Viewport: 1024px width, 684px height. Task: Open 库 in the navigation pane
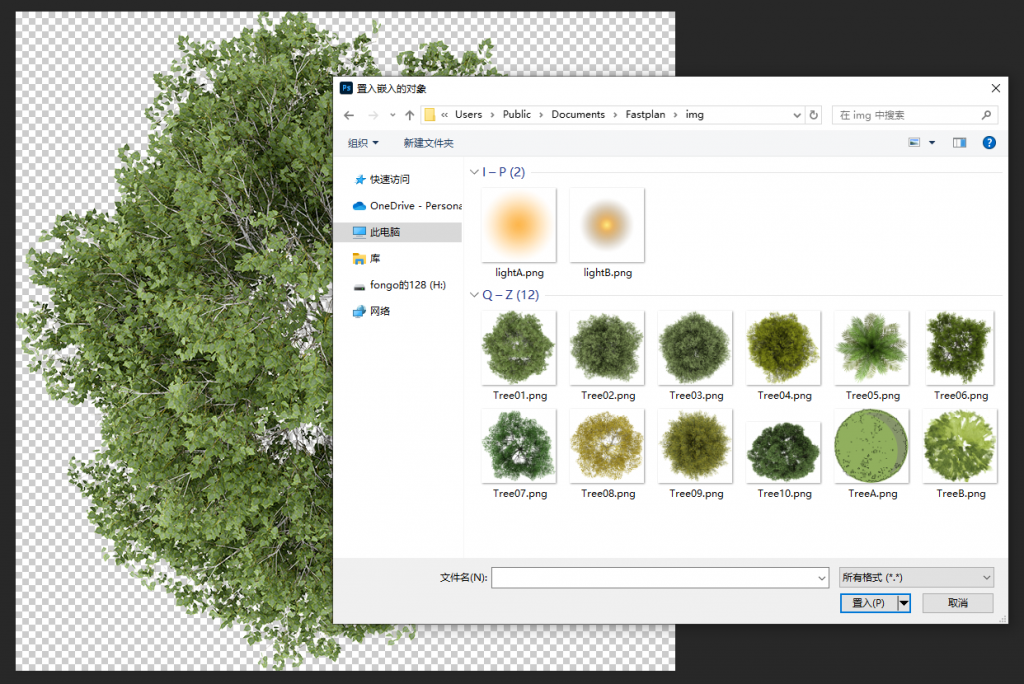click(x=366, y=259)
